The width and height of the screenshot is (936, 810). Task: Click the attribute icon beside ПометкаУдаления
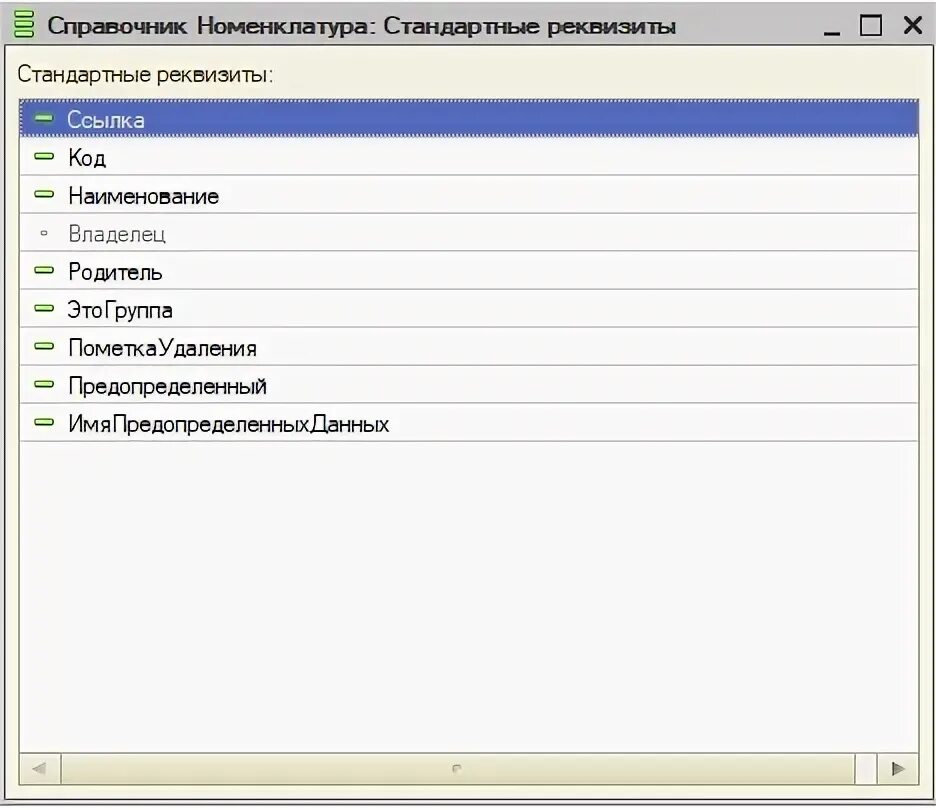pos(44,346)
